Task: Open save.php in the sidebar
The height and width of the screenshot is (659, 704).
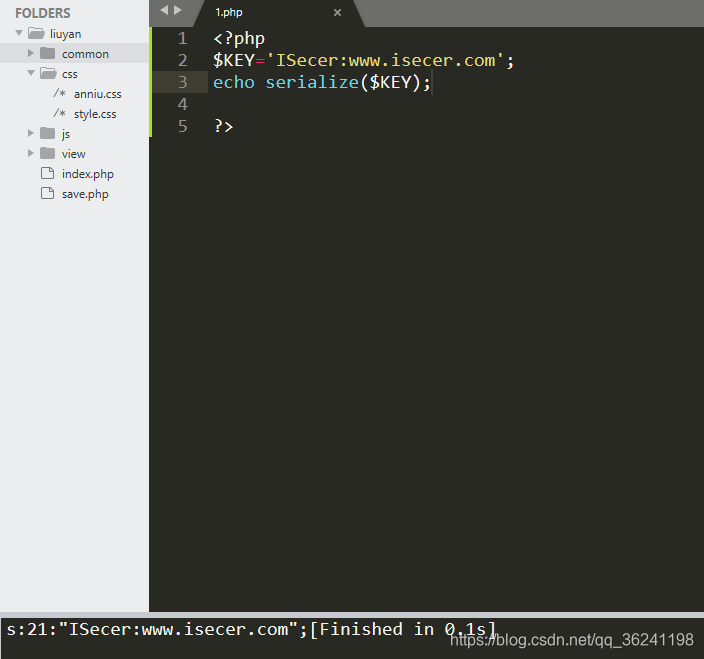Action: pyautogui.click(x=85, y=194)
